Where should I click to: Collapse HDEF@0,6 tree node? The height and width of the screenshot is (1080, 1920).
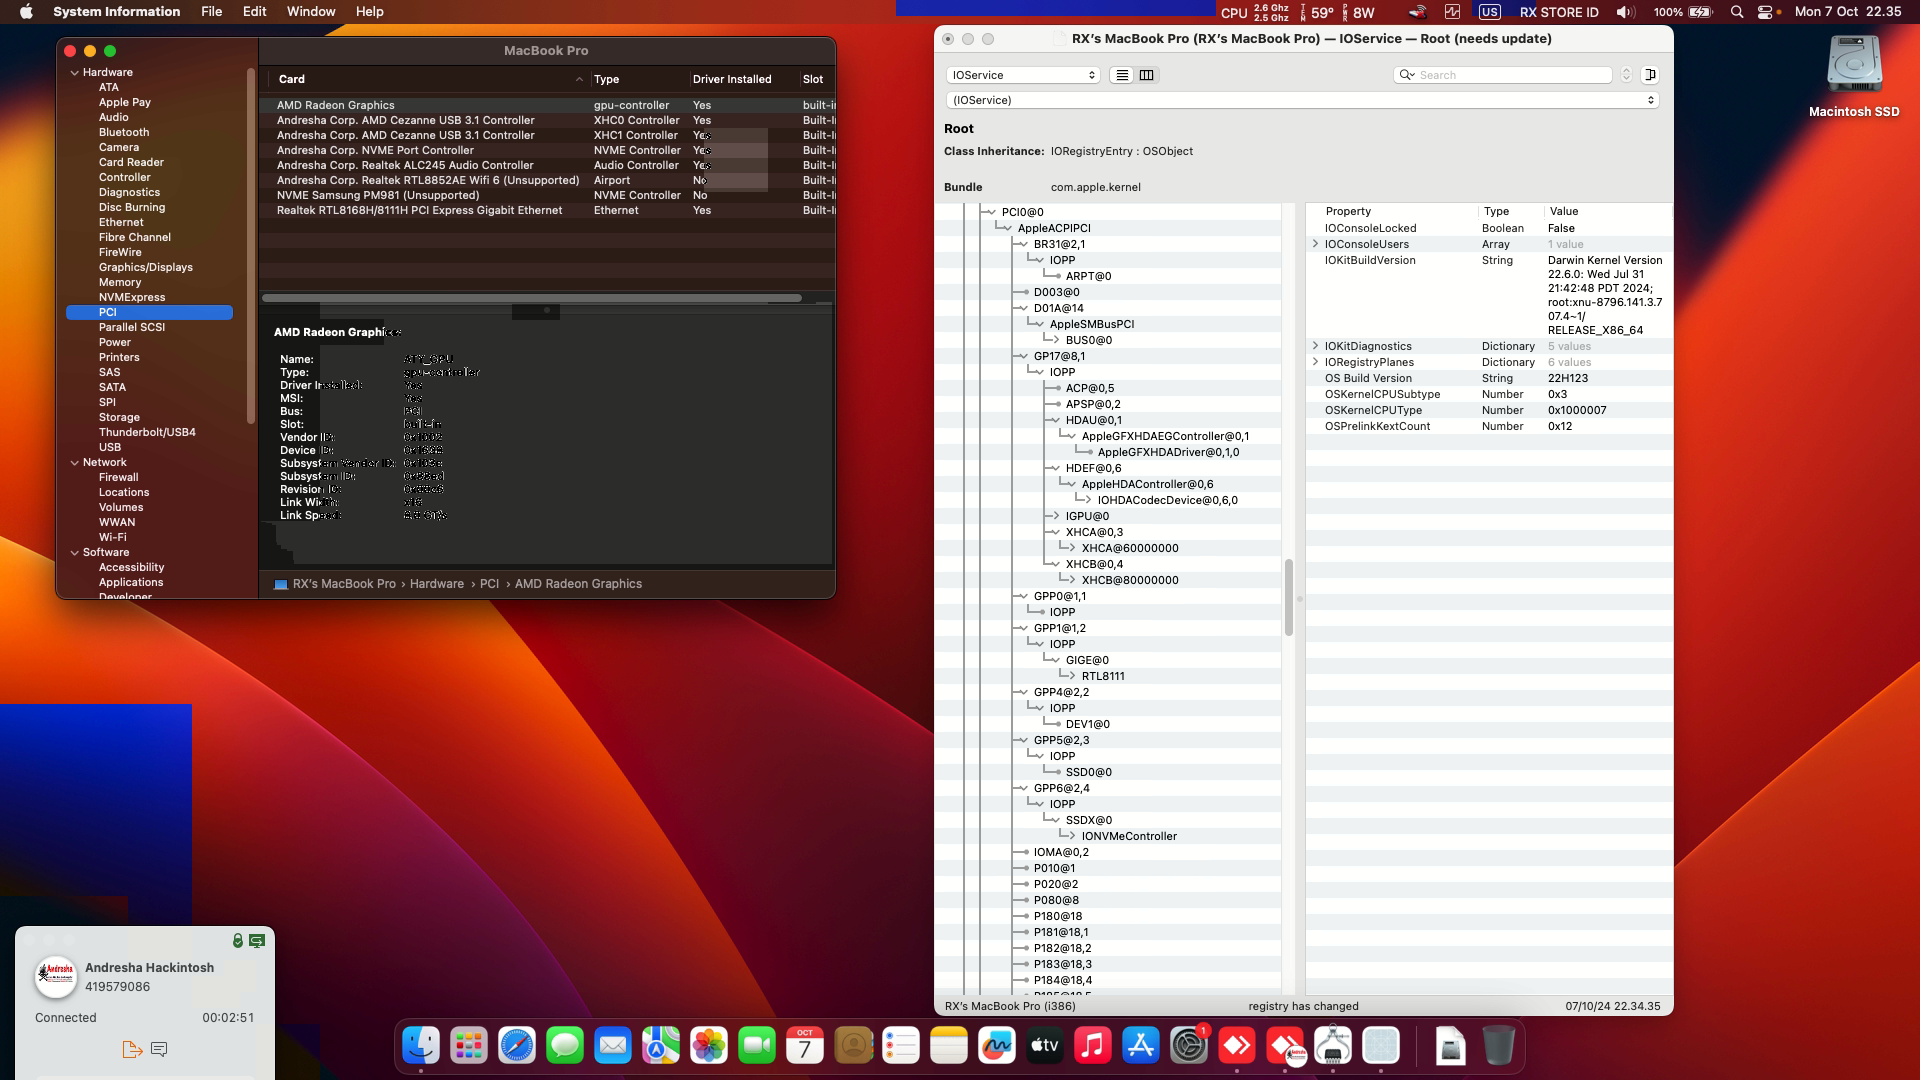point(1054,468)
